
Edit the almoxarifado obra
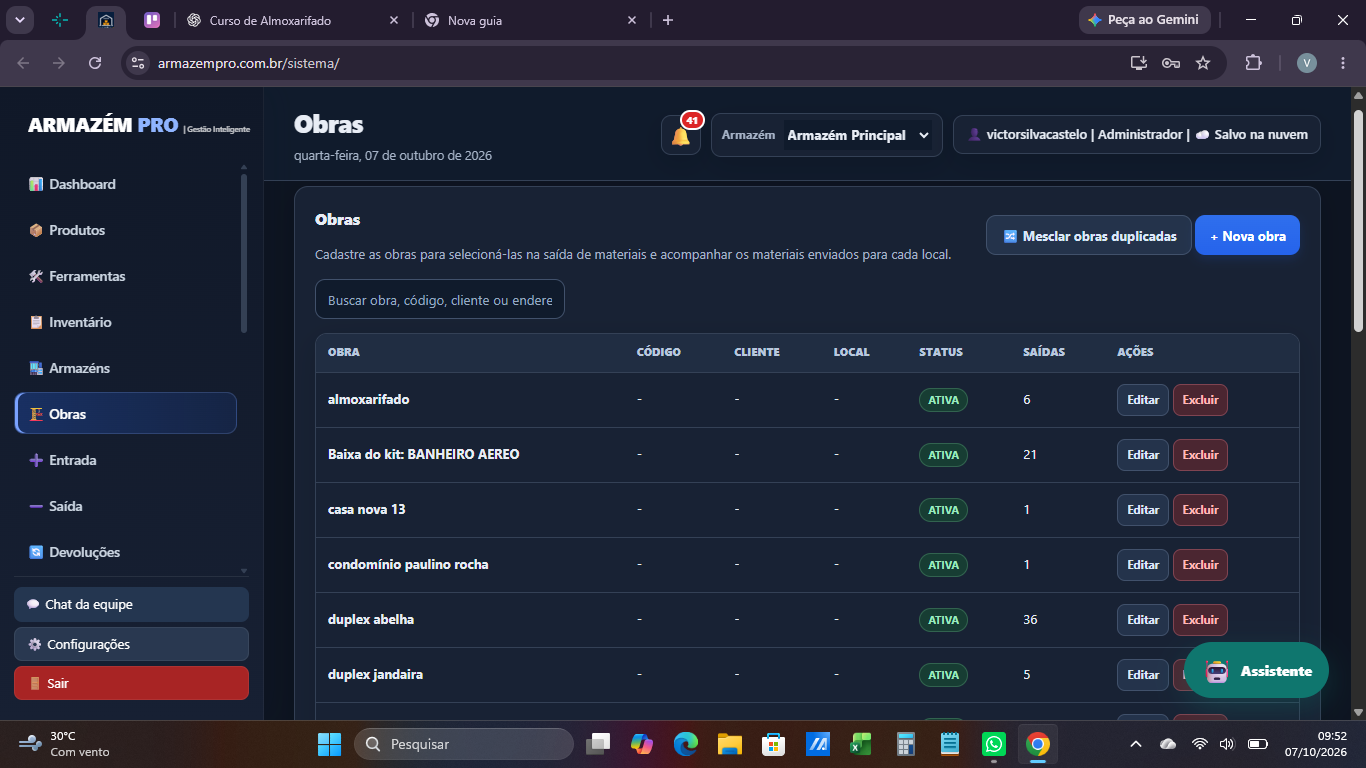click(1143, 400)
